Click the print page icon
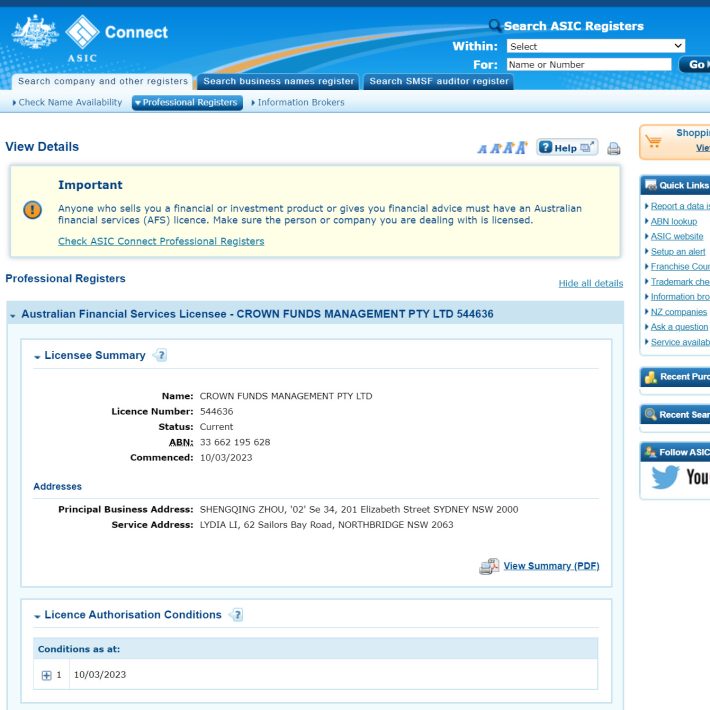Viewport: 710px width, 710px height. [614, 149]
